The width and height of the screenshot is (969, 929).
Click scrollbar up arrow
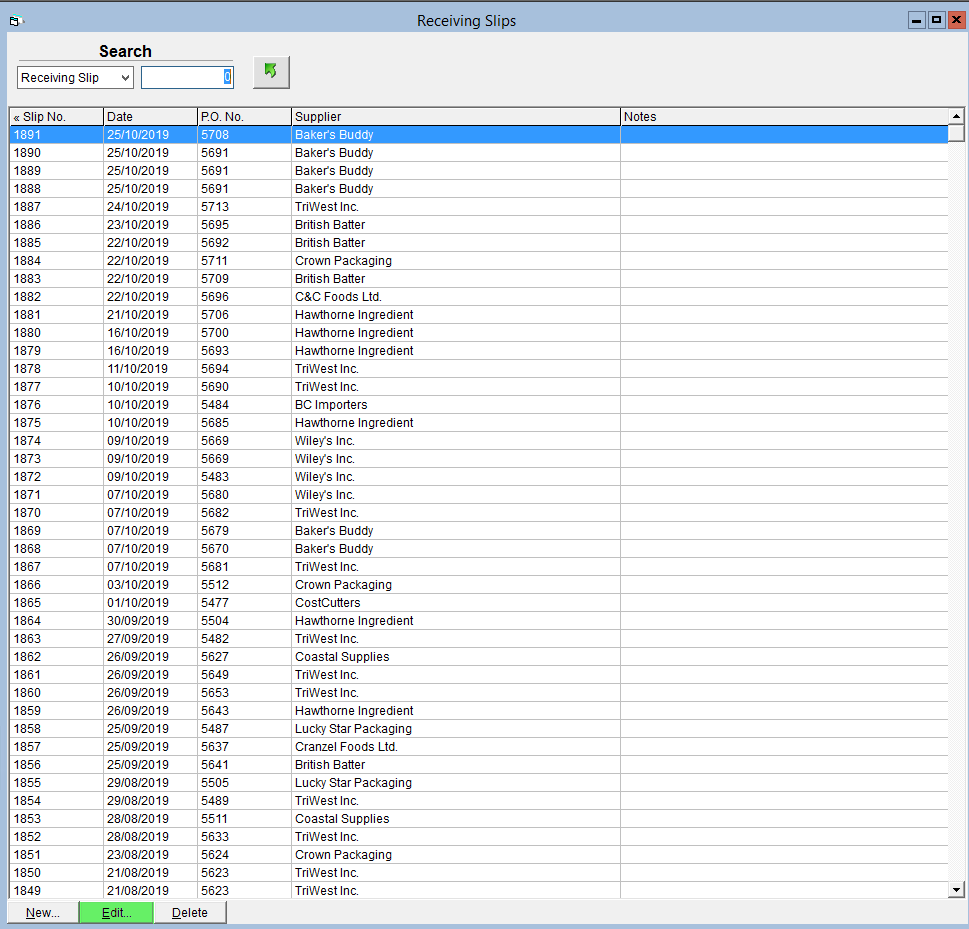(956, 116)
